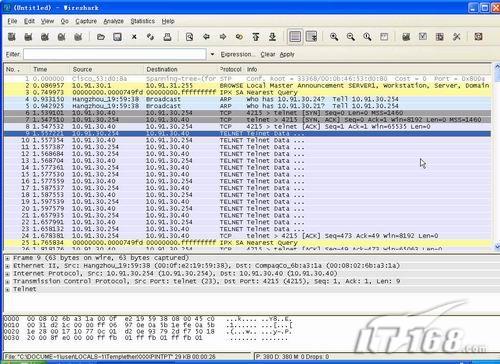Reset zoom to normal size icon
Image resolution: width=500 pixels, height=364 pixels.
(x=367, y=37)
